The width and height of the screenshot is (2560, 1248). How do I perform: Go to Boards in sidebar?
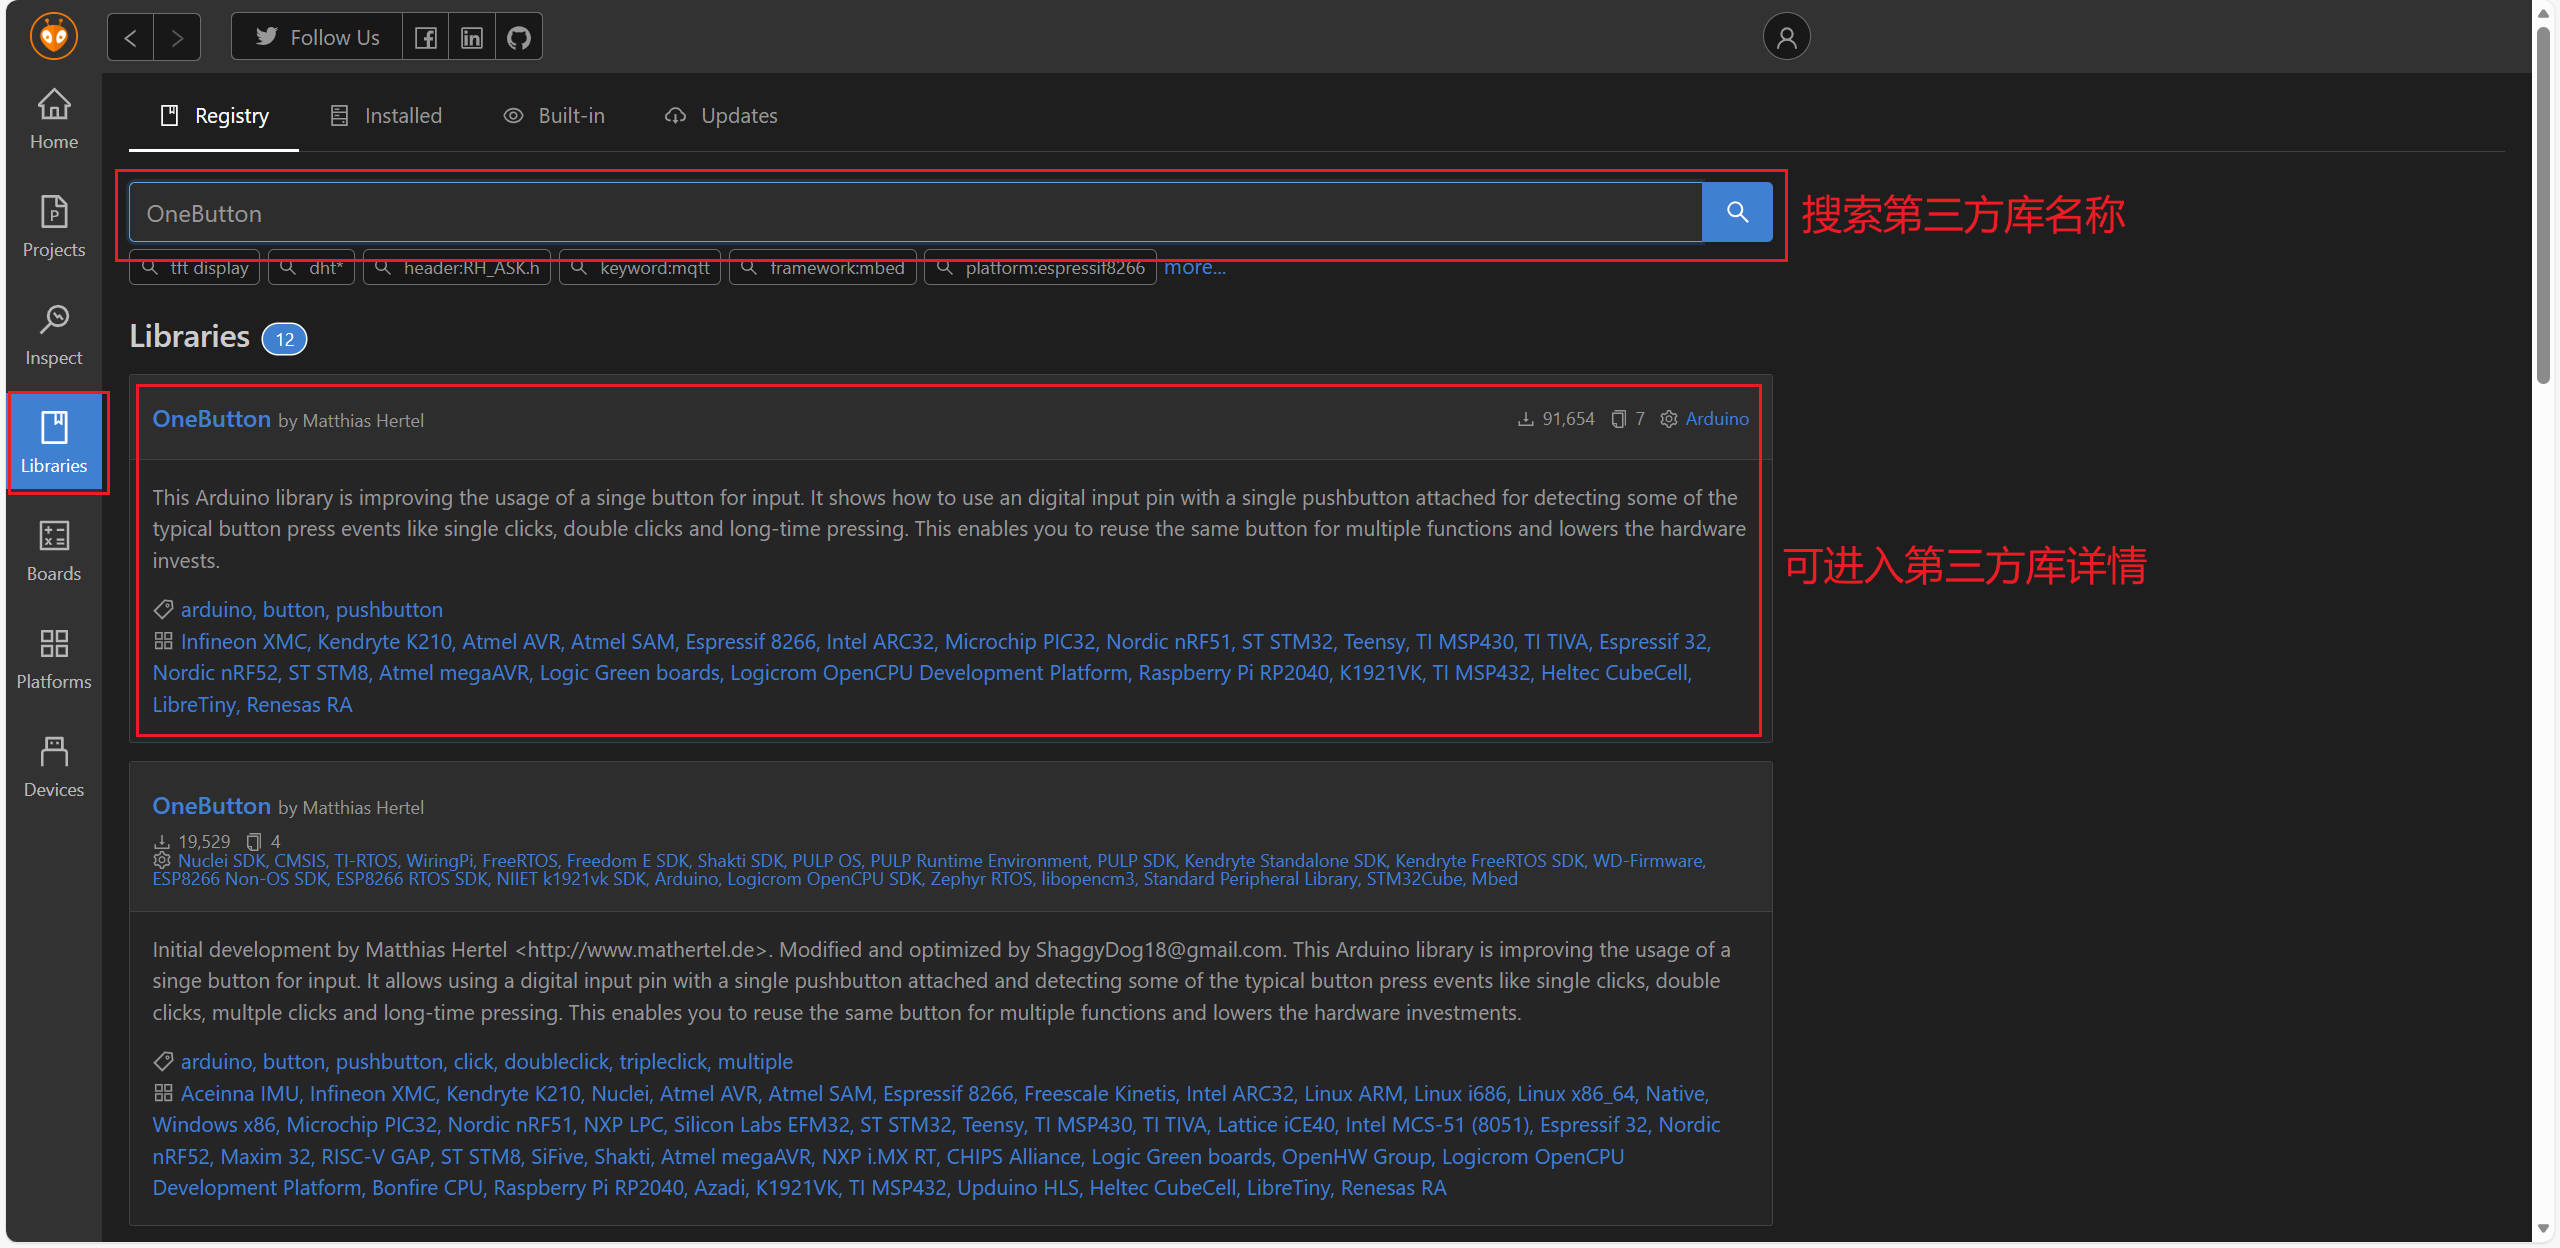click(54, 550)
